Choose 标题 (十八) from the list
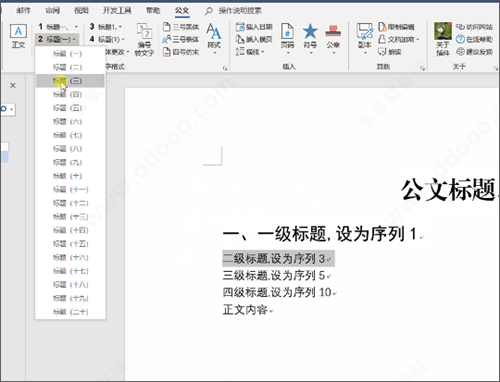Viewport: 500px width, 382px height. tap(70, 285)
